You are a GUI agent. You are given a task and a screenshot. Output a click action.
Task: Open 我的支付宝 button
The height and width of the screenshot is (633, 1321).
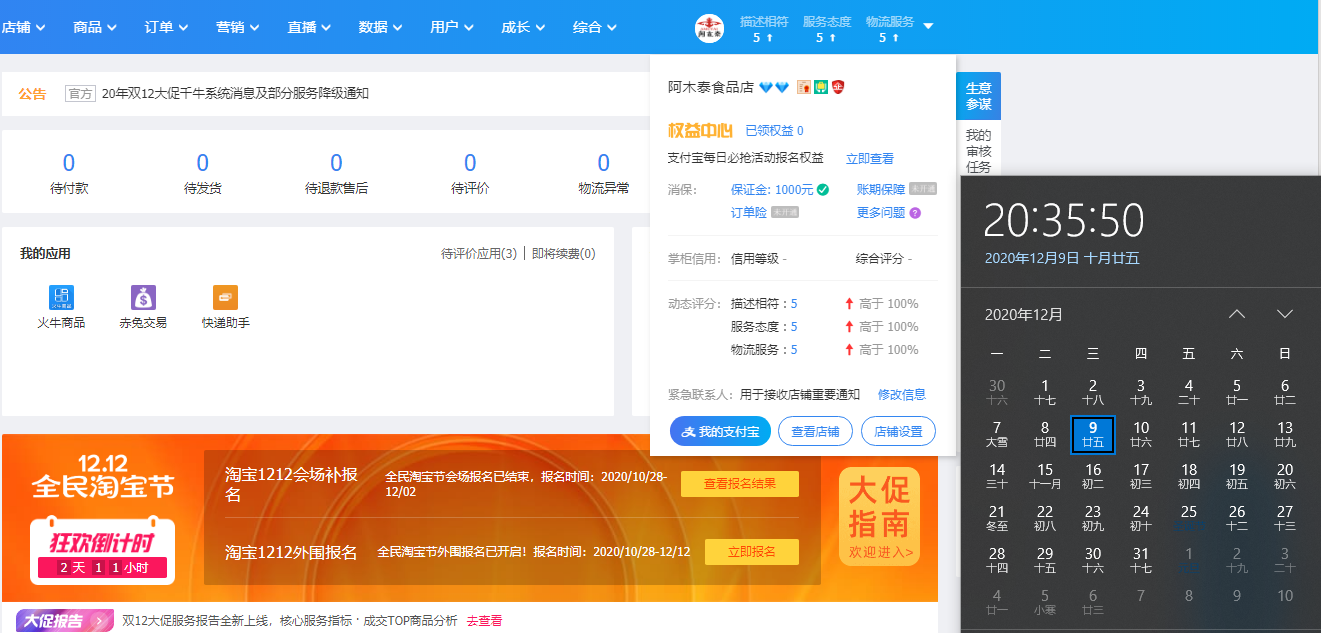(720, 431)
